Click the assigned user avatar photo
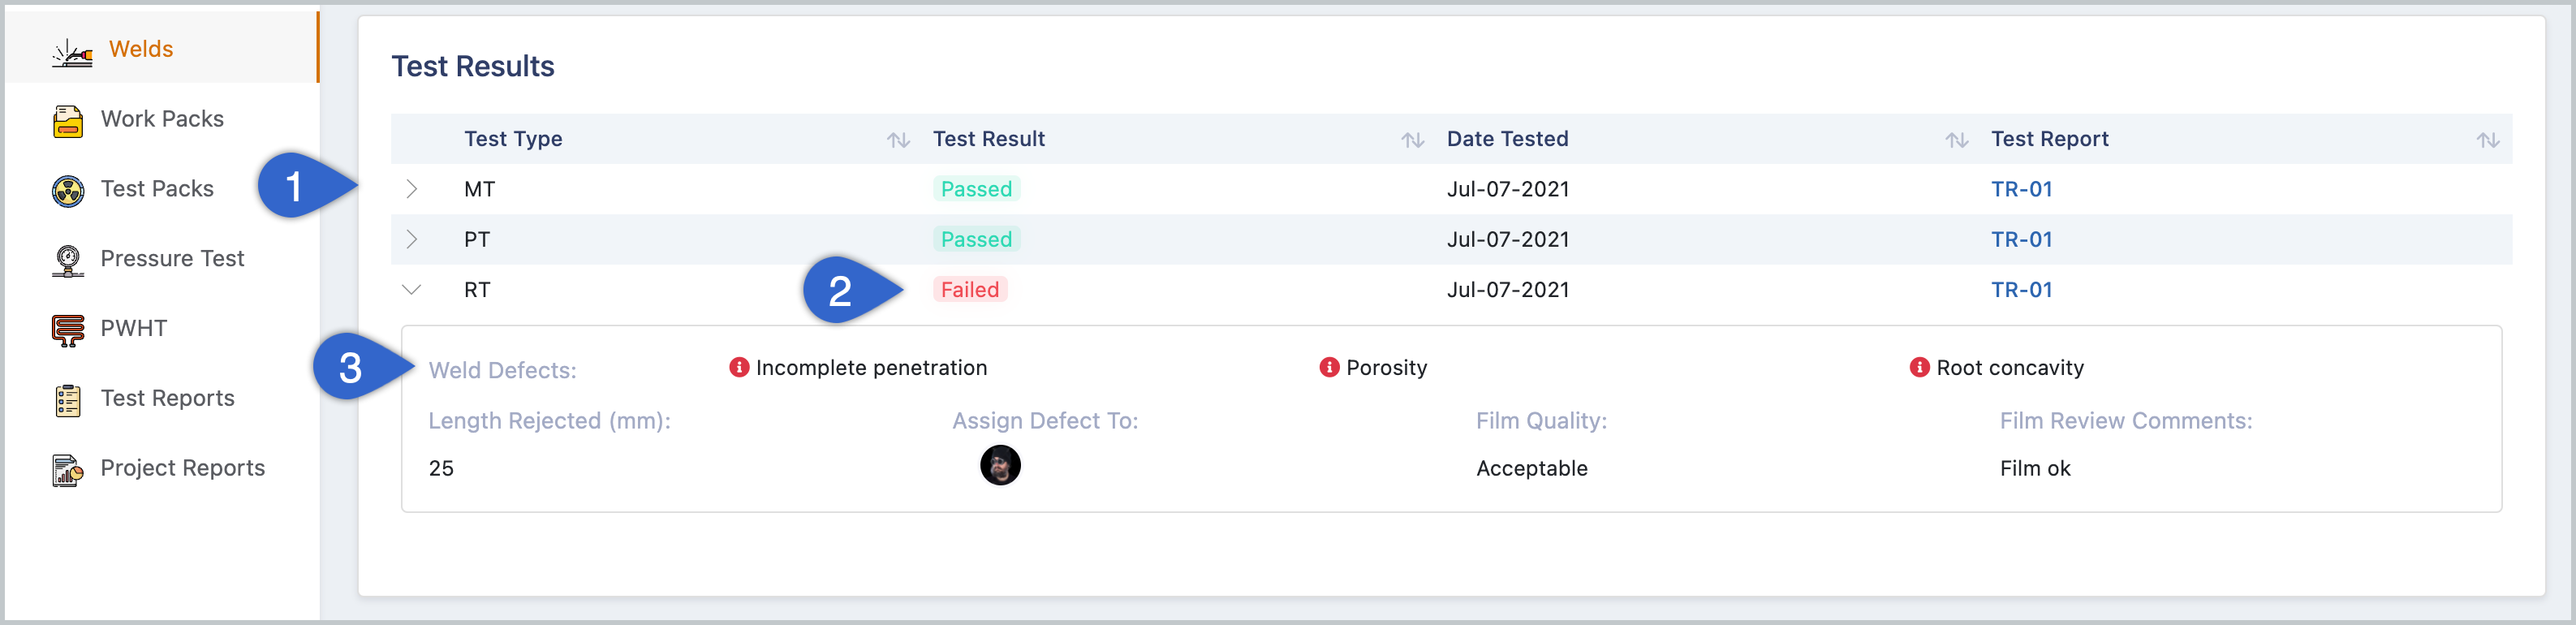This screenshot has height=625, width=2576. pyautogui.click(x=1000, y=465)
